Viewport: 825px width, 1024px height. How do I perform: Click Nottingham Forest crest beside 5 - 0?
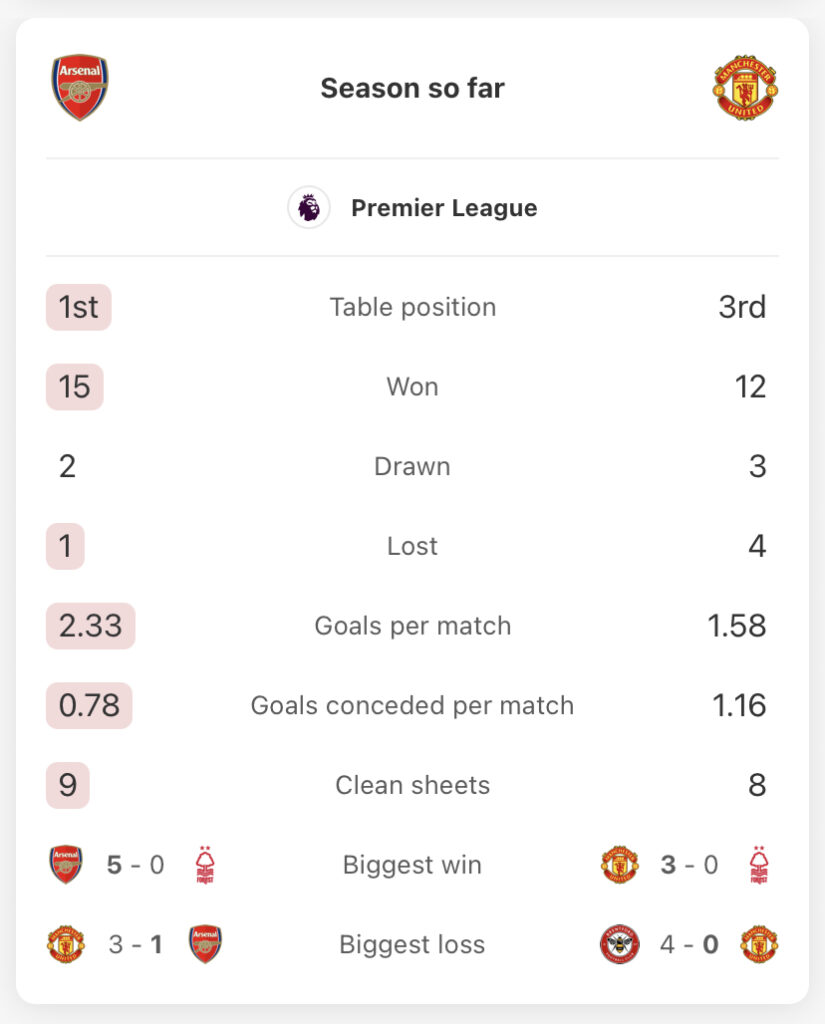[x=205, y=865]
